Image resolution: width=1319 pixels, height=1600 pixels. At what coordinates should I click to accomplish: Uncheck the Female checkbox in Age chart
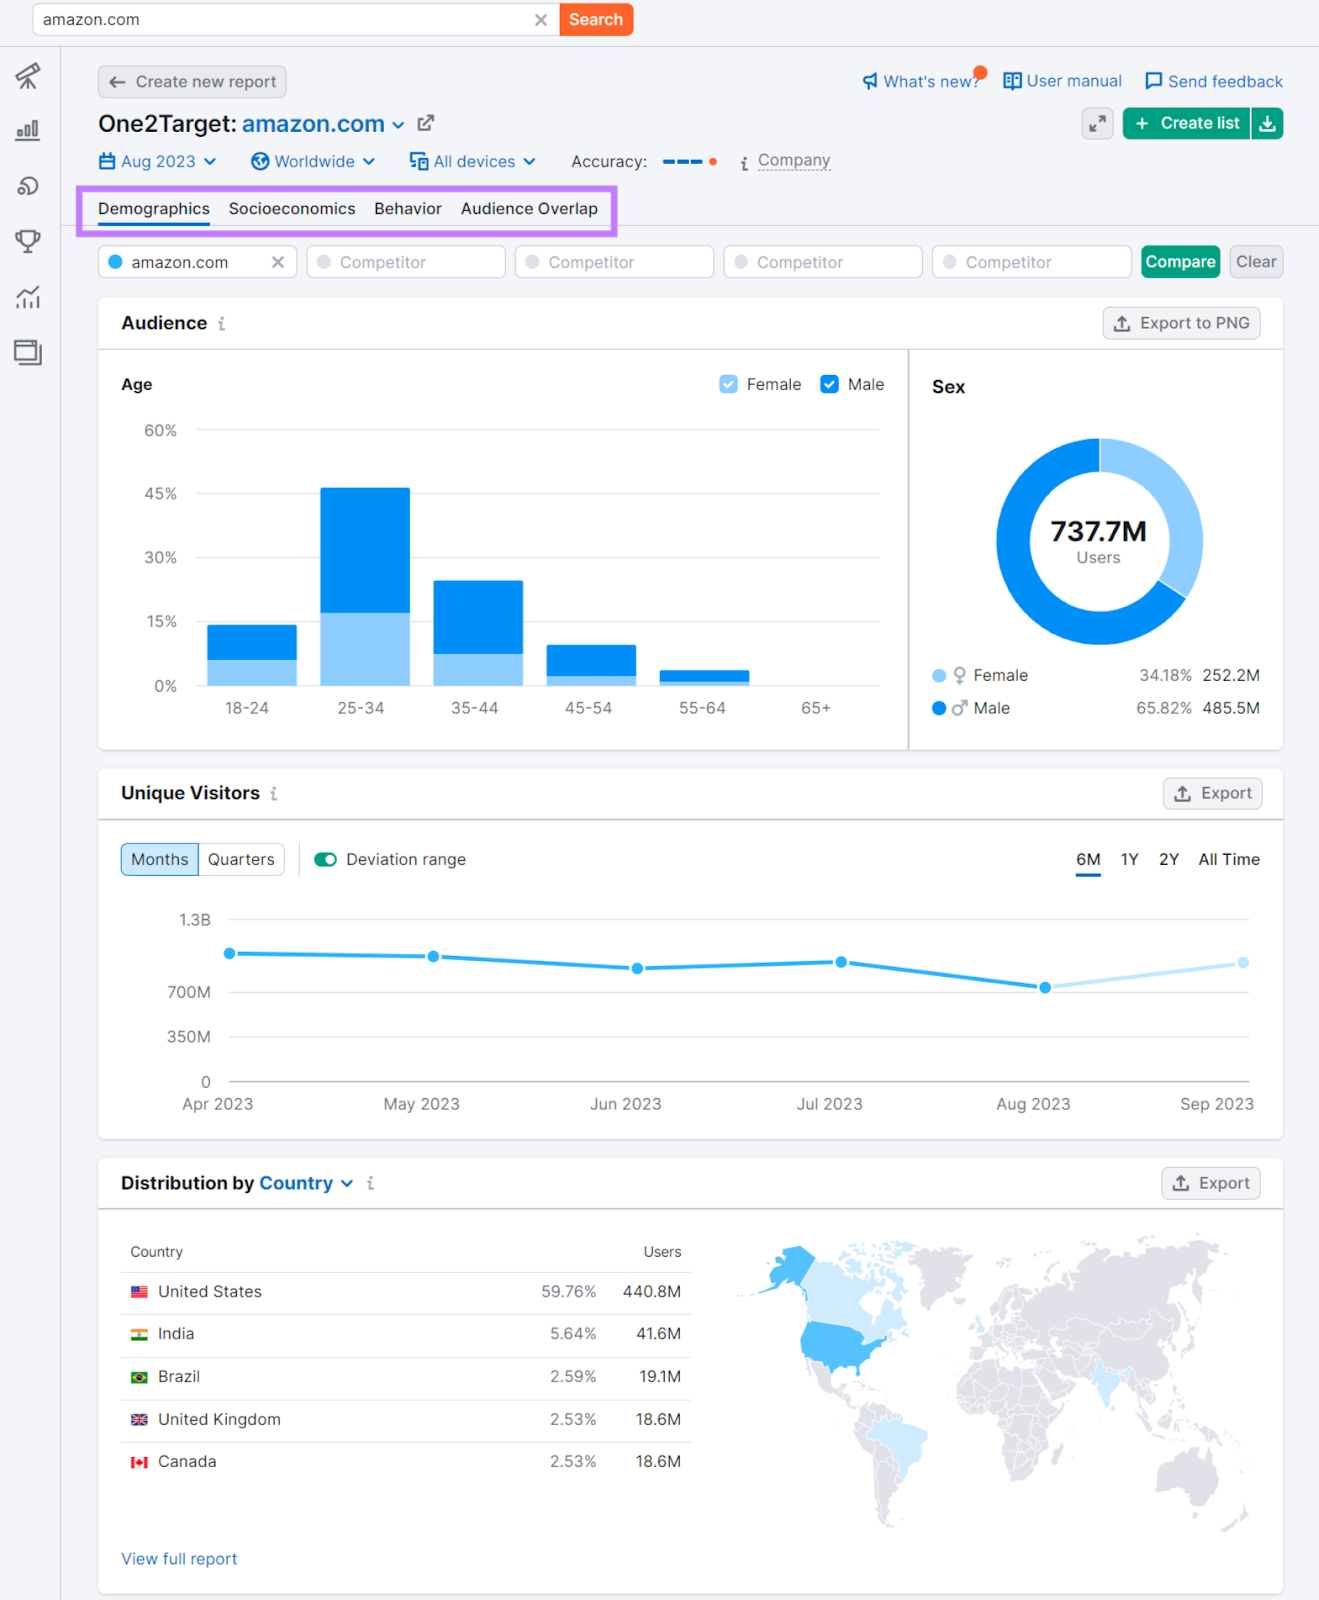click(729, 384)
